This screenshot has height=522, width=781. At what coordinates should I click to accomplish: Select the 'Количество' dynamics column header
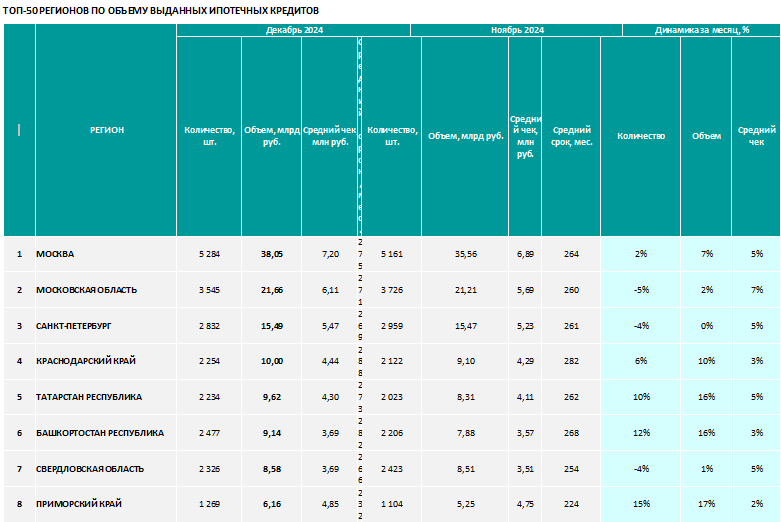click(x=641, y=136)
